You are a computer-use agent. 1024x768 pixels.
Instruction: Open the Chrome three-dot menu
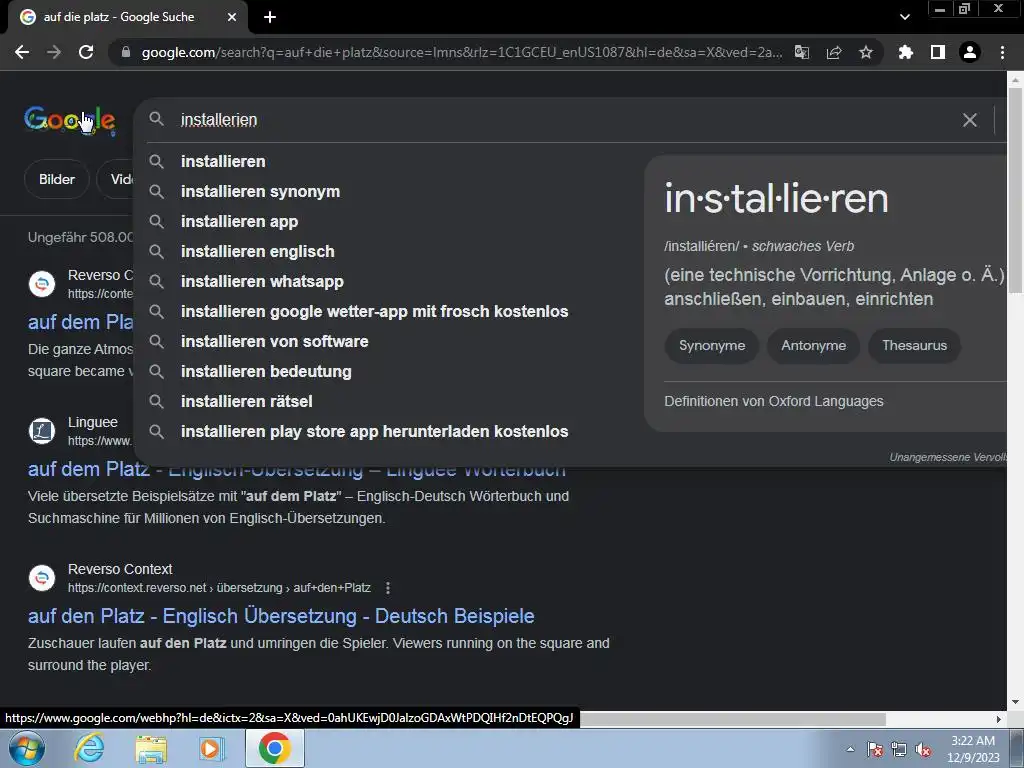click(x=1002, y=52)
